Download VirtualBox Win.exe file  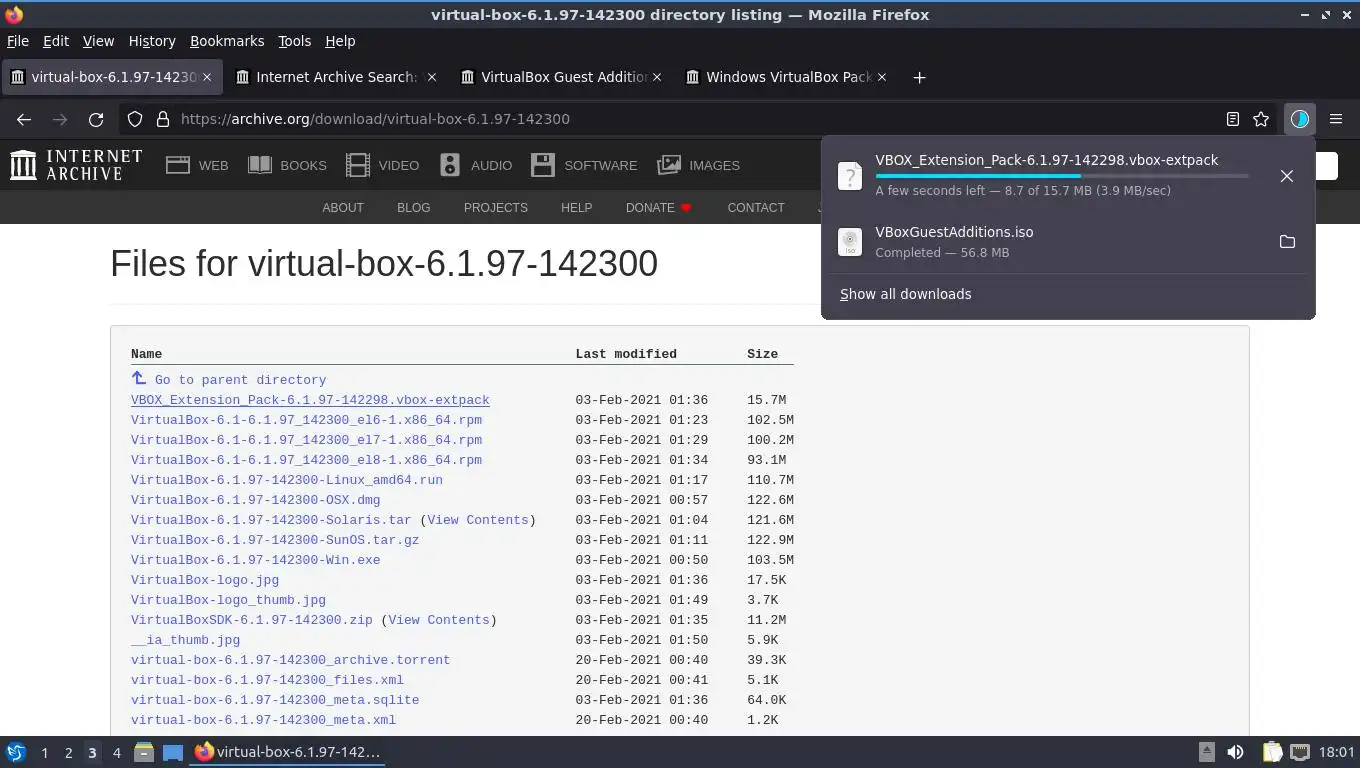tap(255, 560)
